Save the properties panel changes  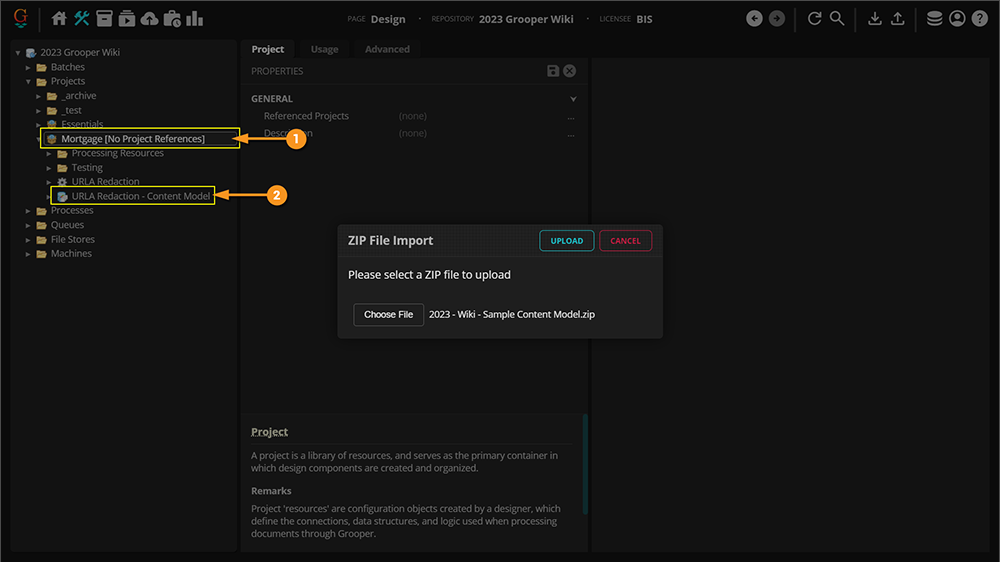(x=553, y=71)
